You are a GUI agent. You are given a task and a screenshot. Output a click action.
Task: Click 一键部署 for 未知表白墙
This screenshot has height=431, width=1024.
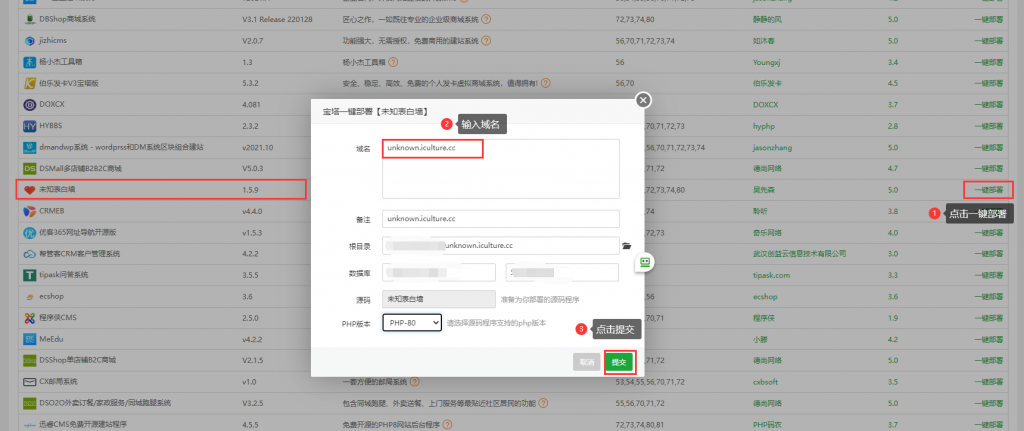[988, 190]
